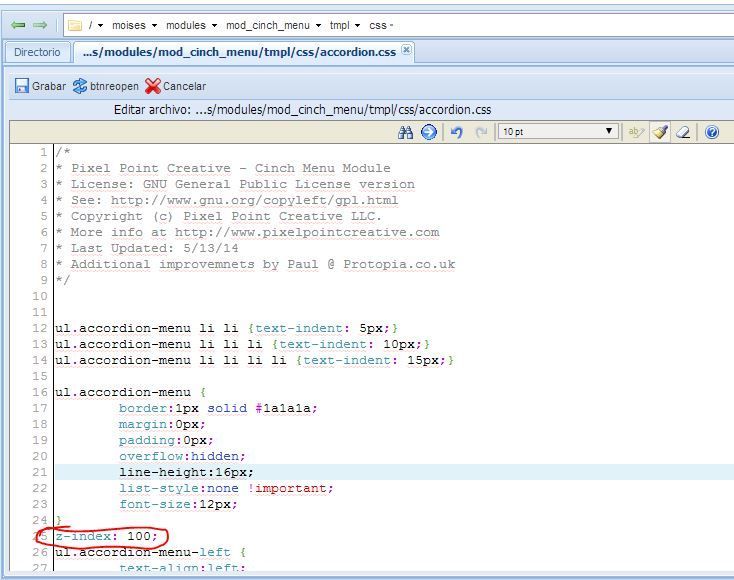The height and width of the screenshot is (580, 734).
Task: Click the red Cancelar X icon
Action: point(153,86)
